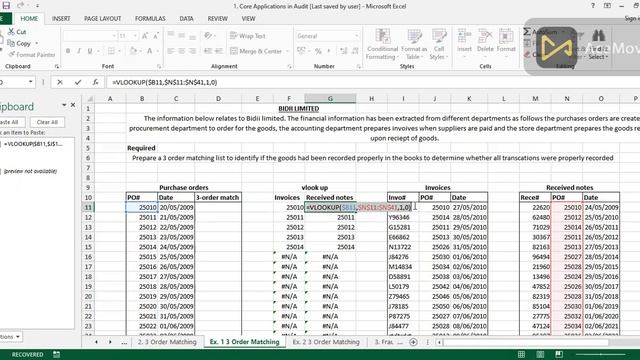The width and height of the screenshot is (640, 360).
Task: Open the Borders tool icon
Action: click(x=111, y=51)
